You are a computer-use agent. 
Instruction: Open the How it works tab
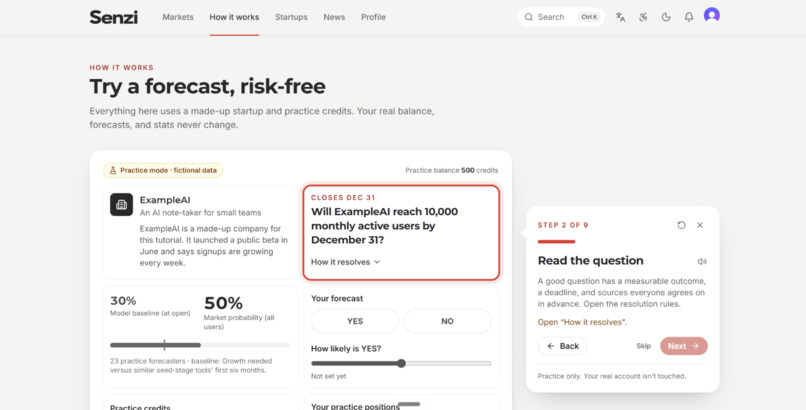pos(234,17)
